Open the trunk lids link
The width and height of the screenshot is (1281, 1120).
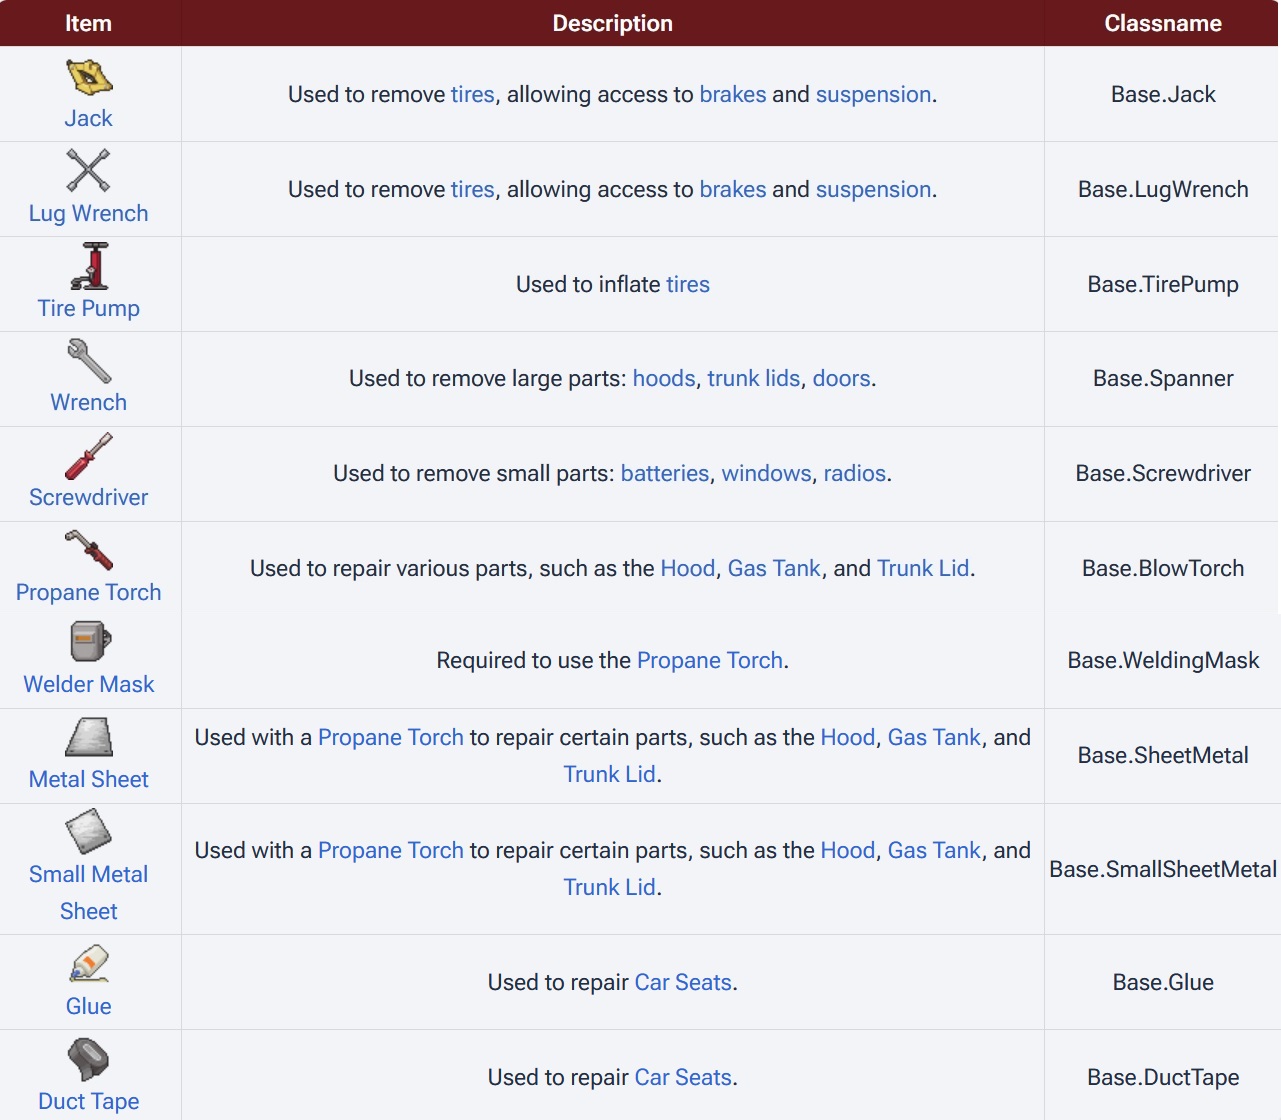(754, 378)
